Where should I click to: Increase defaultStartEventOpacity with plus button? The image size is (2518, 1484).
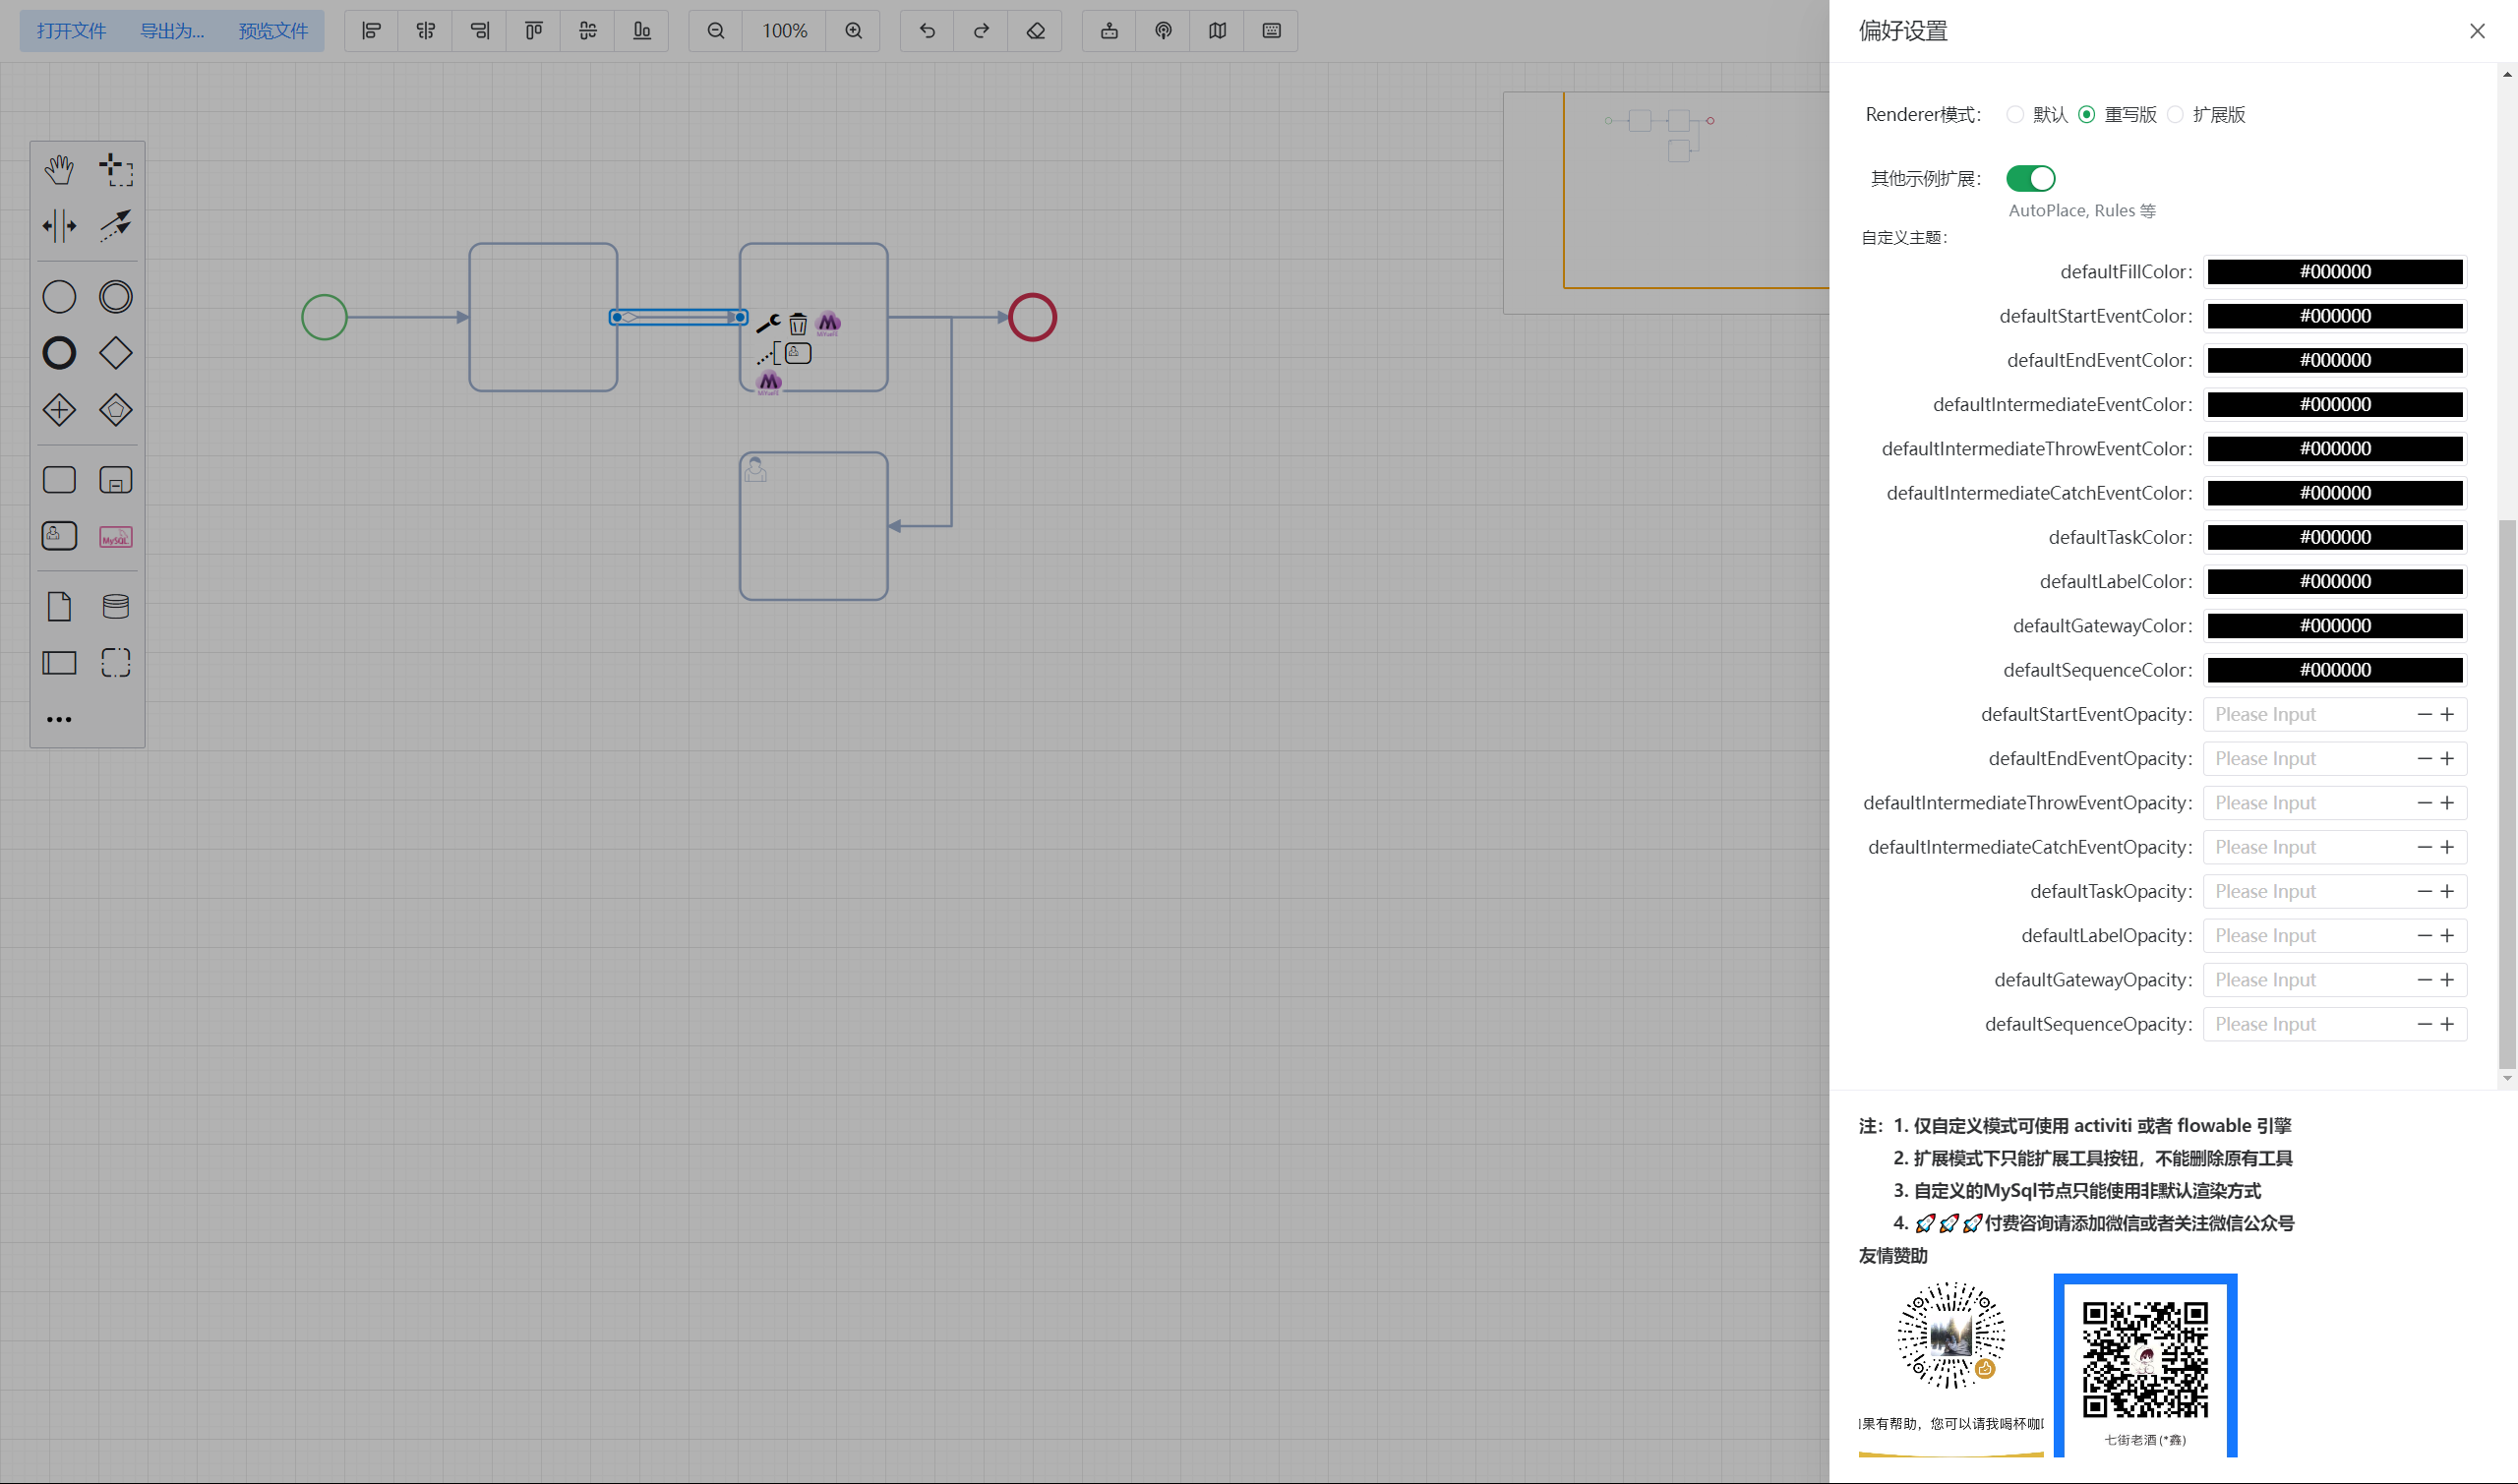point(2447,715)
